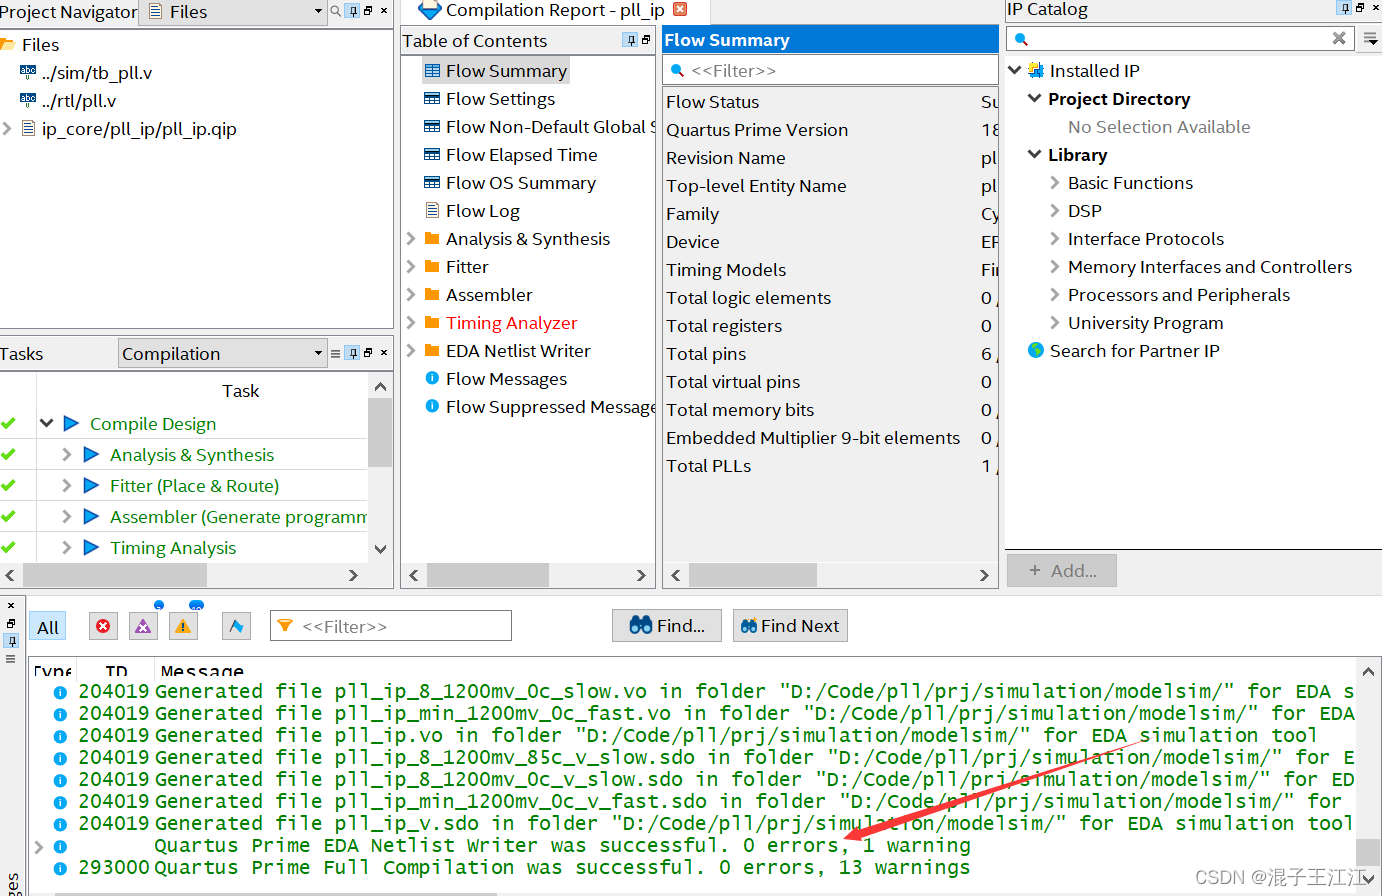The image size is (1382, 896).
Task: Expand the Analysis & Synthesis task
Action: tap(66, 454)
